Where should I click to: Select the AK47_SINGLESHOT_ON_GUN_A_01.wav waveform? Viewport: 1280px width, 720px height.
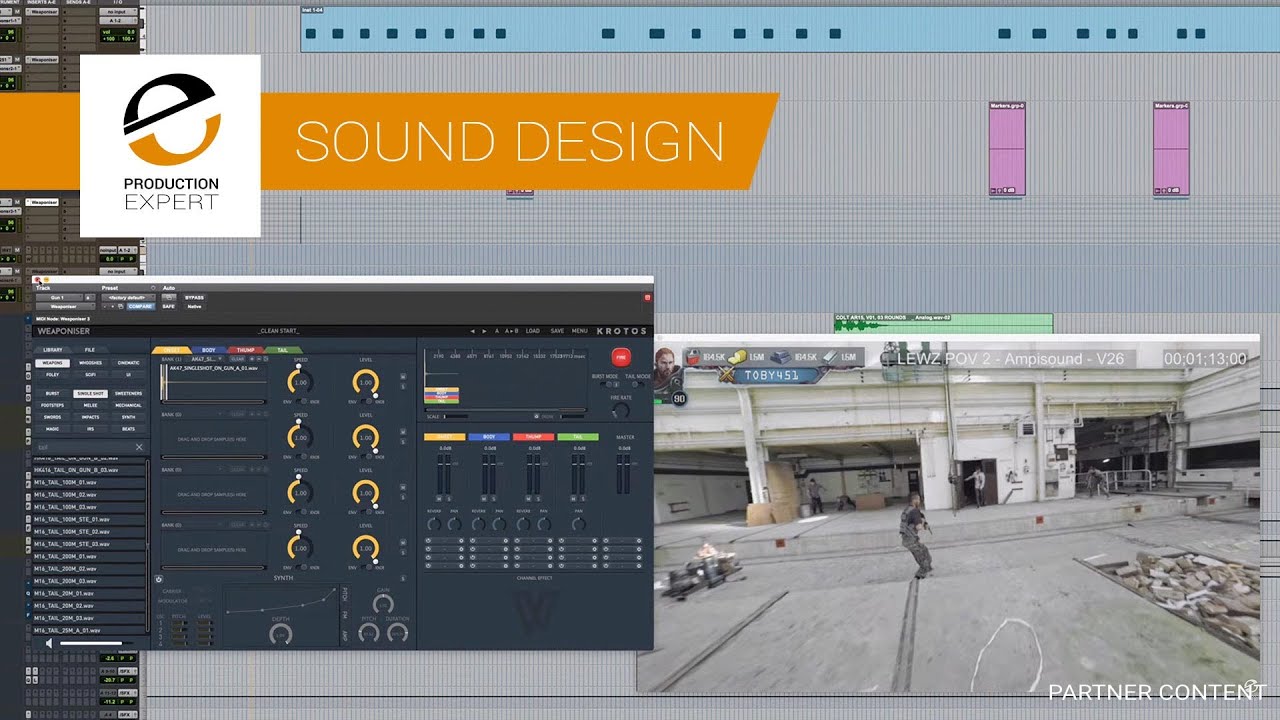click(212, 380)
